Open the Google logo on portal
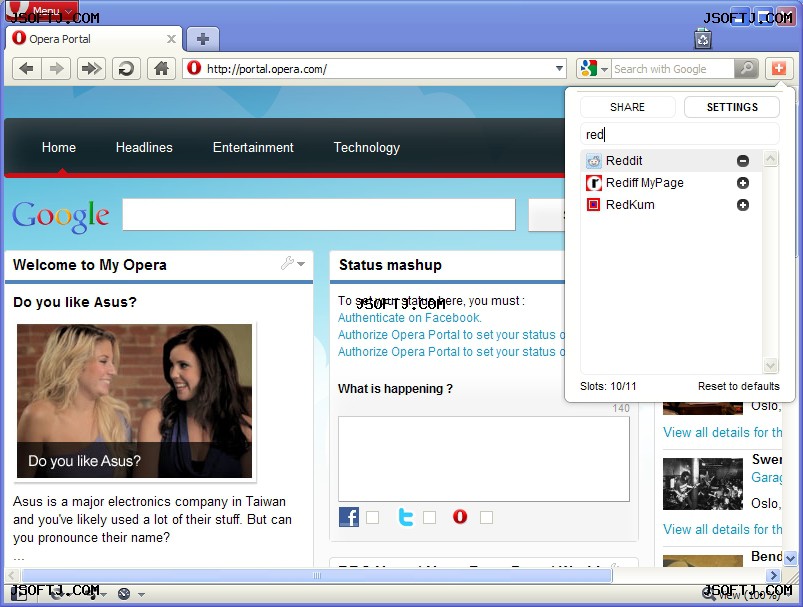This screenshot has width=803, height=607. point(60,216)
